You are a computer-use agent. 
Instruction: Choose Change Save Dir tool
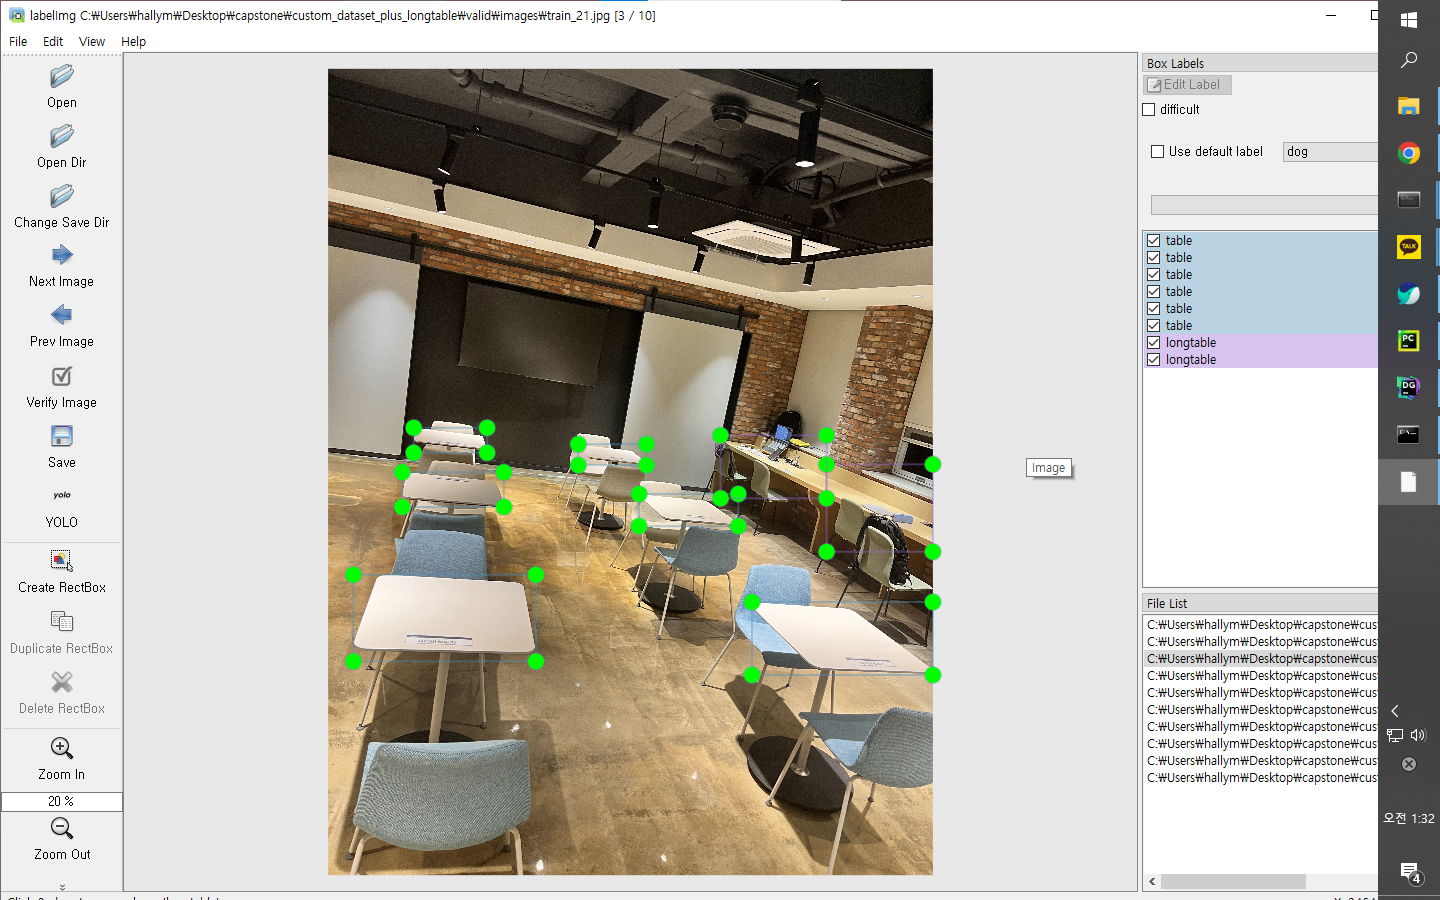[61, 207]
